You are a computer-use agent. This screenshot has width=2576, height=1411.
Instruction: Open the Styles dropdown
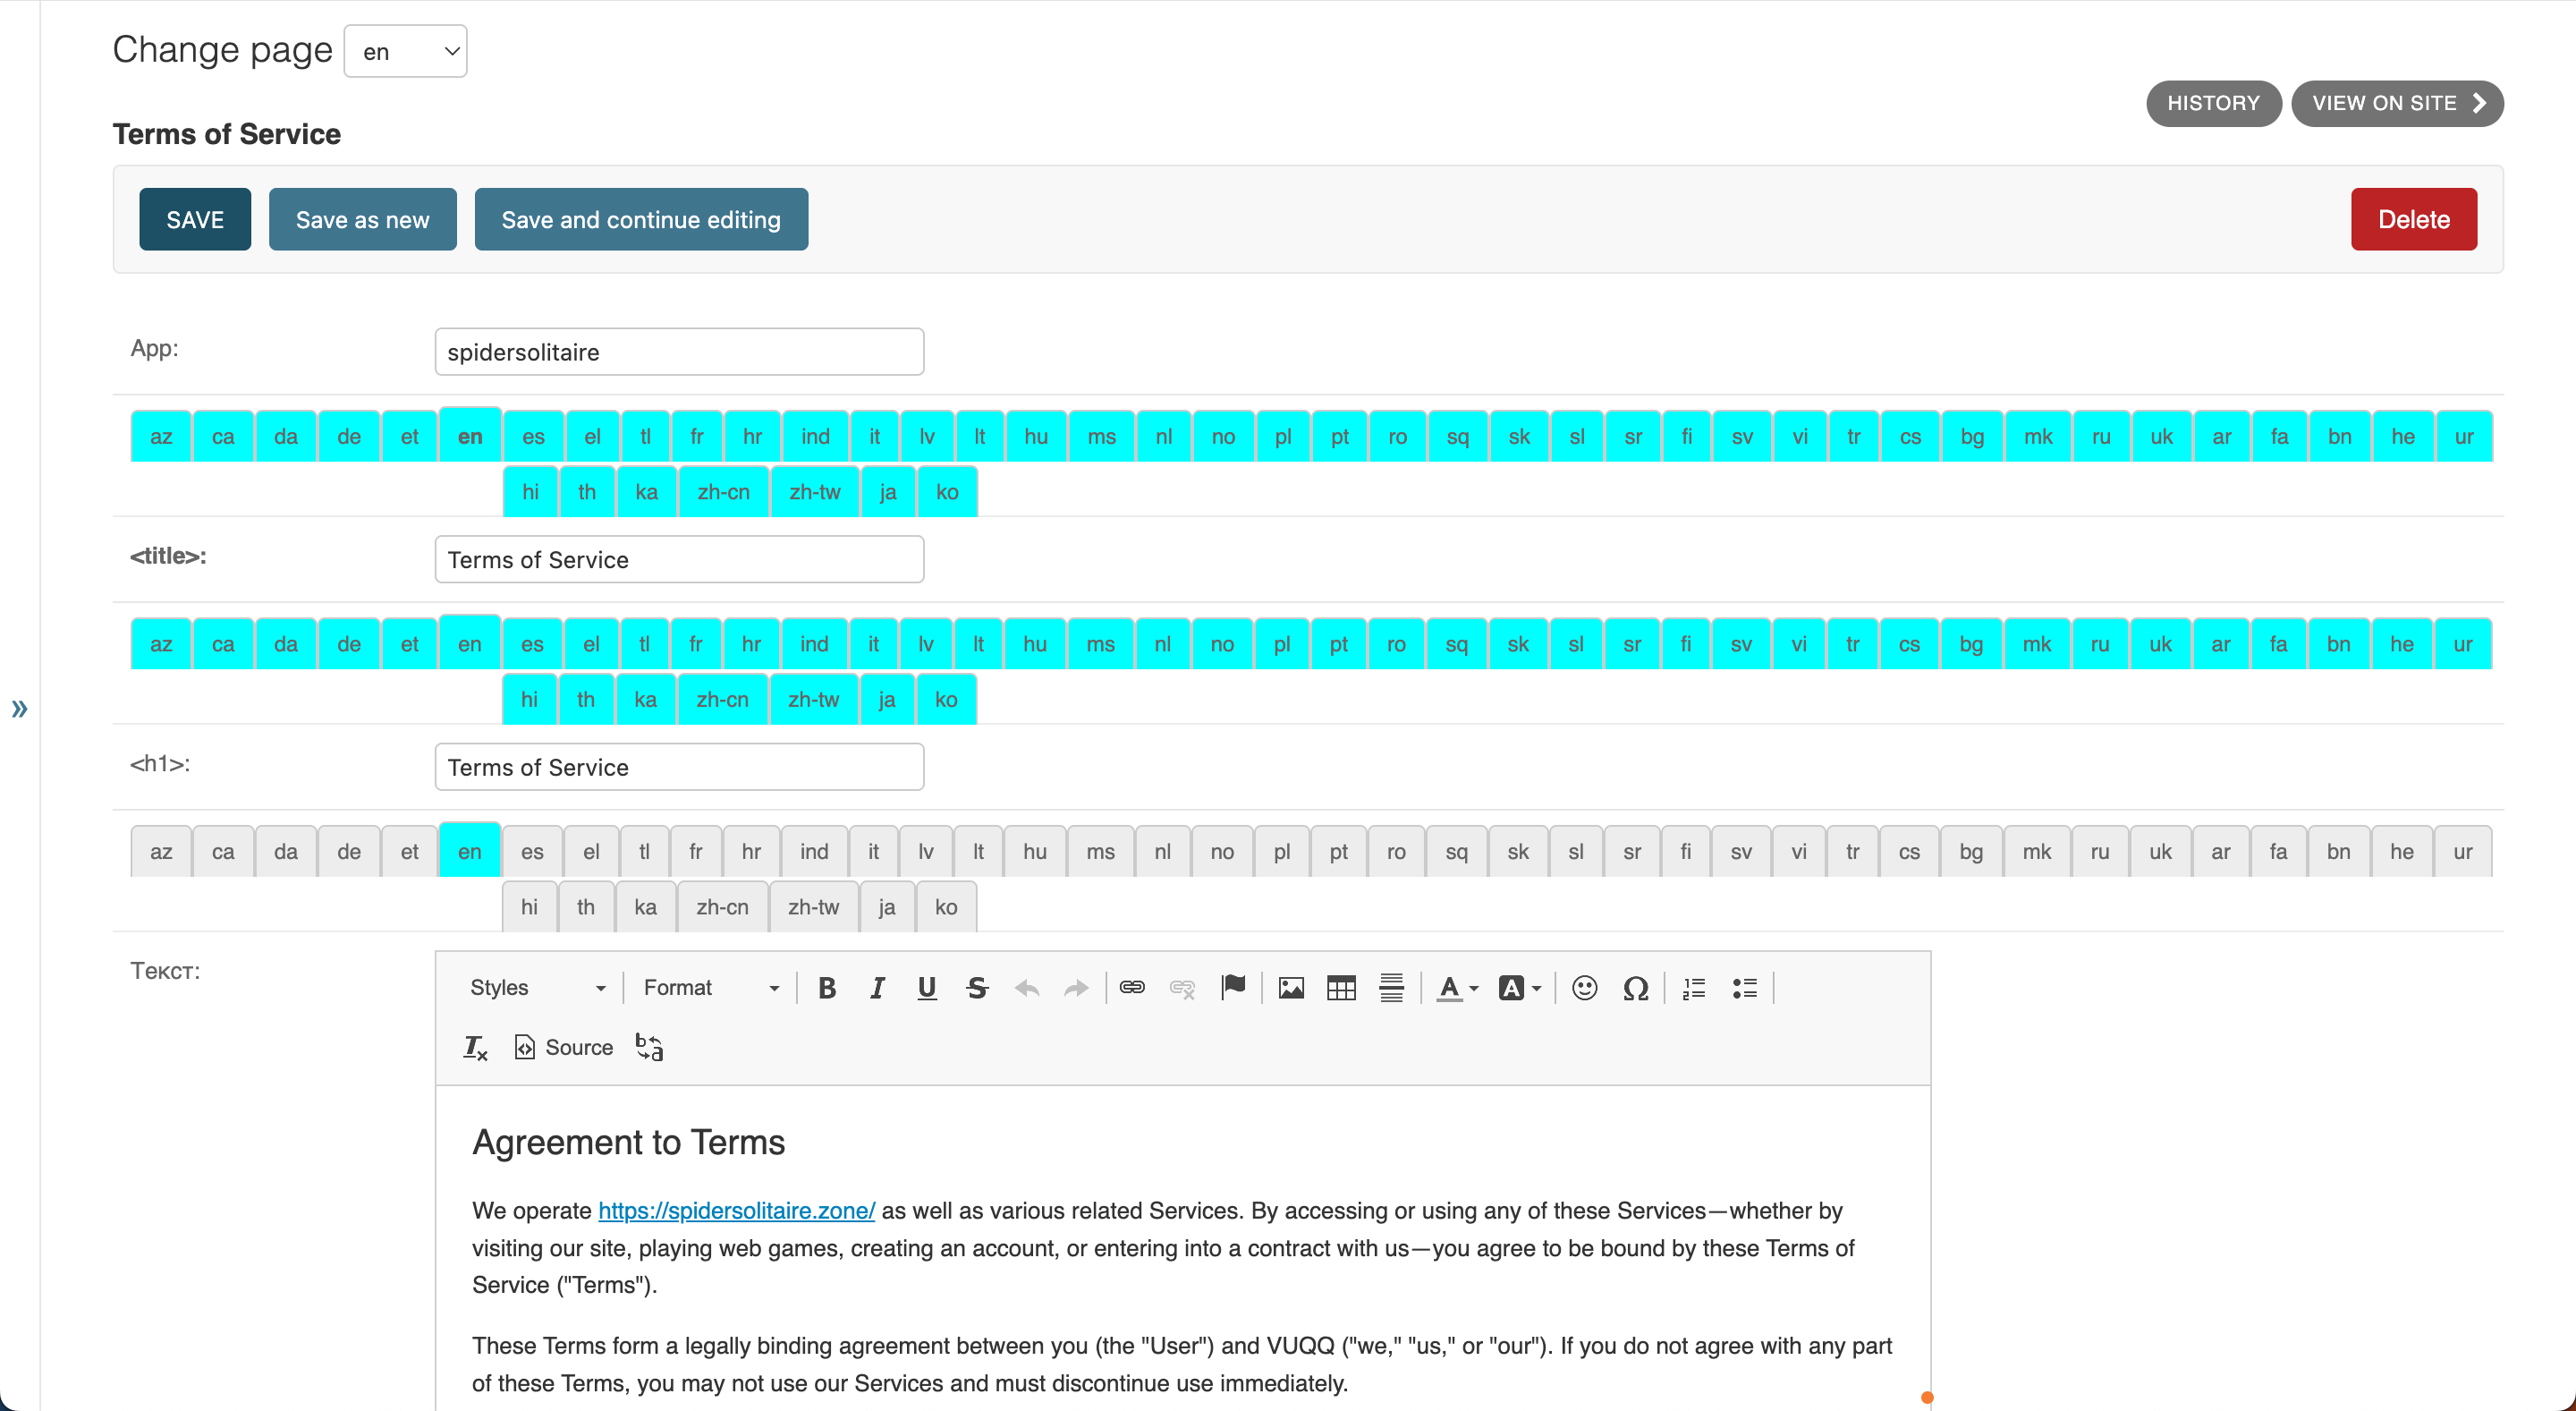coord(537,988)
